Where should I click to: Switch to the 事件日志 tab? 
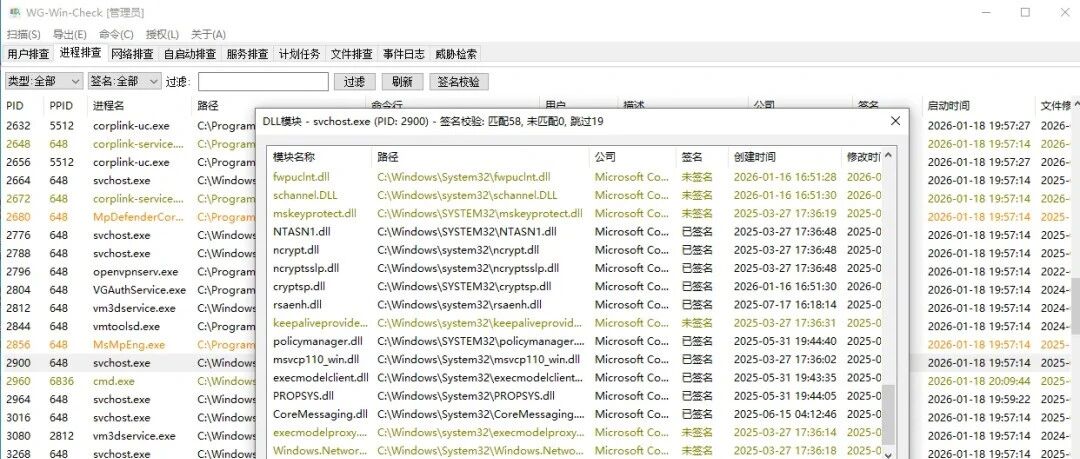404,54
